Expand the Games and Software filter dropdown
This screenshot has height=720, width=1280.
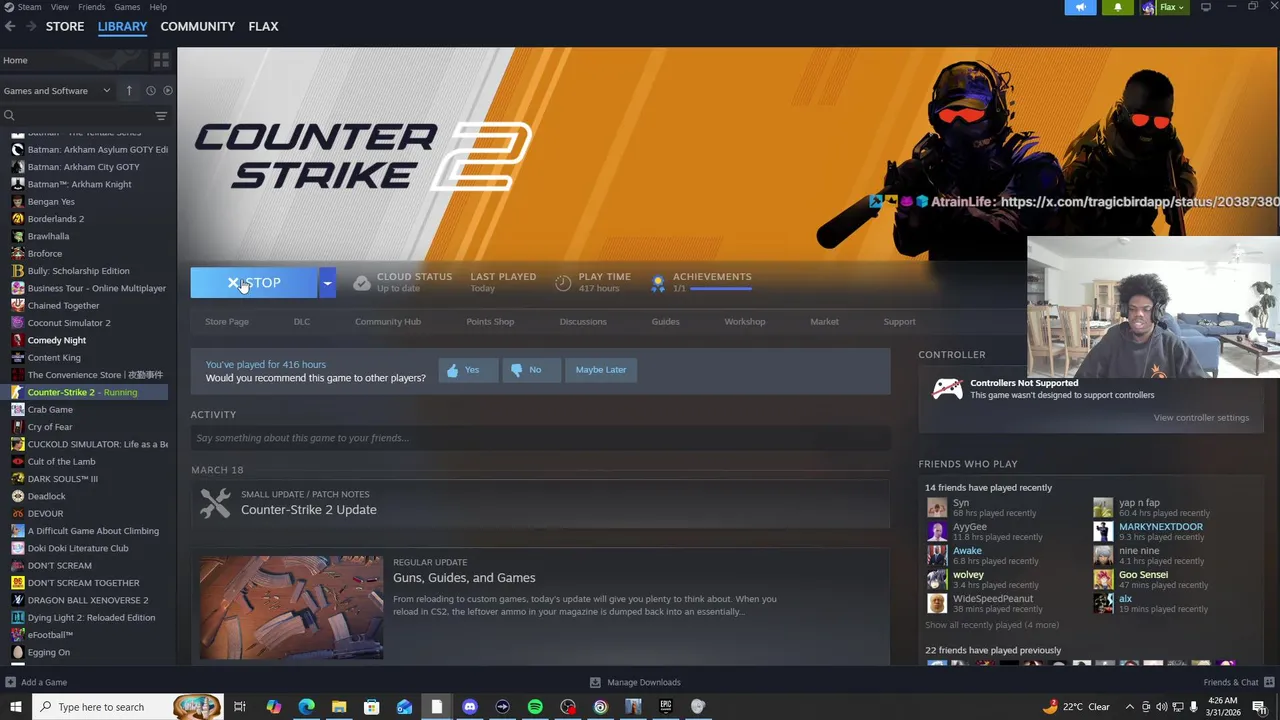[x=56, y=90]
